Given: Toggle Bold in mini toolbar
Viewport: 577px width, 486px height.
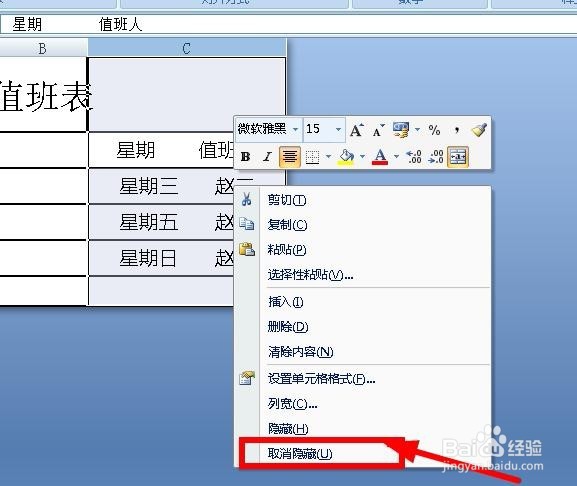Looking at the screenshot, I should 245,157.
